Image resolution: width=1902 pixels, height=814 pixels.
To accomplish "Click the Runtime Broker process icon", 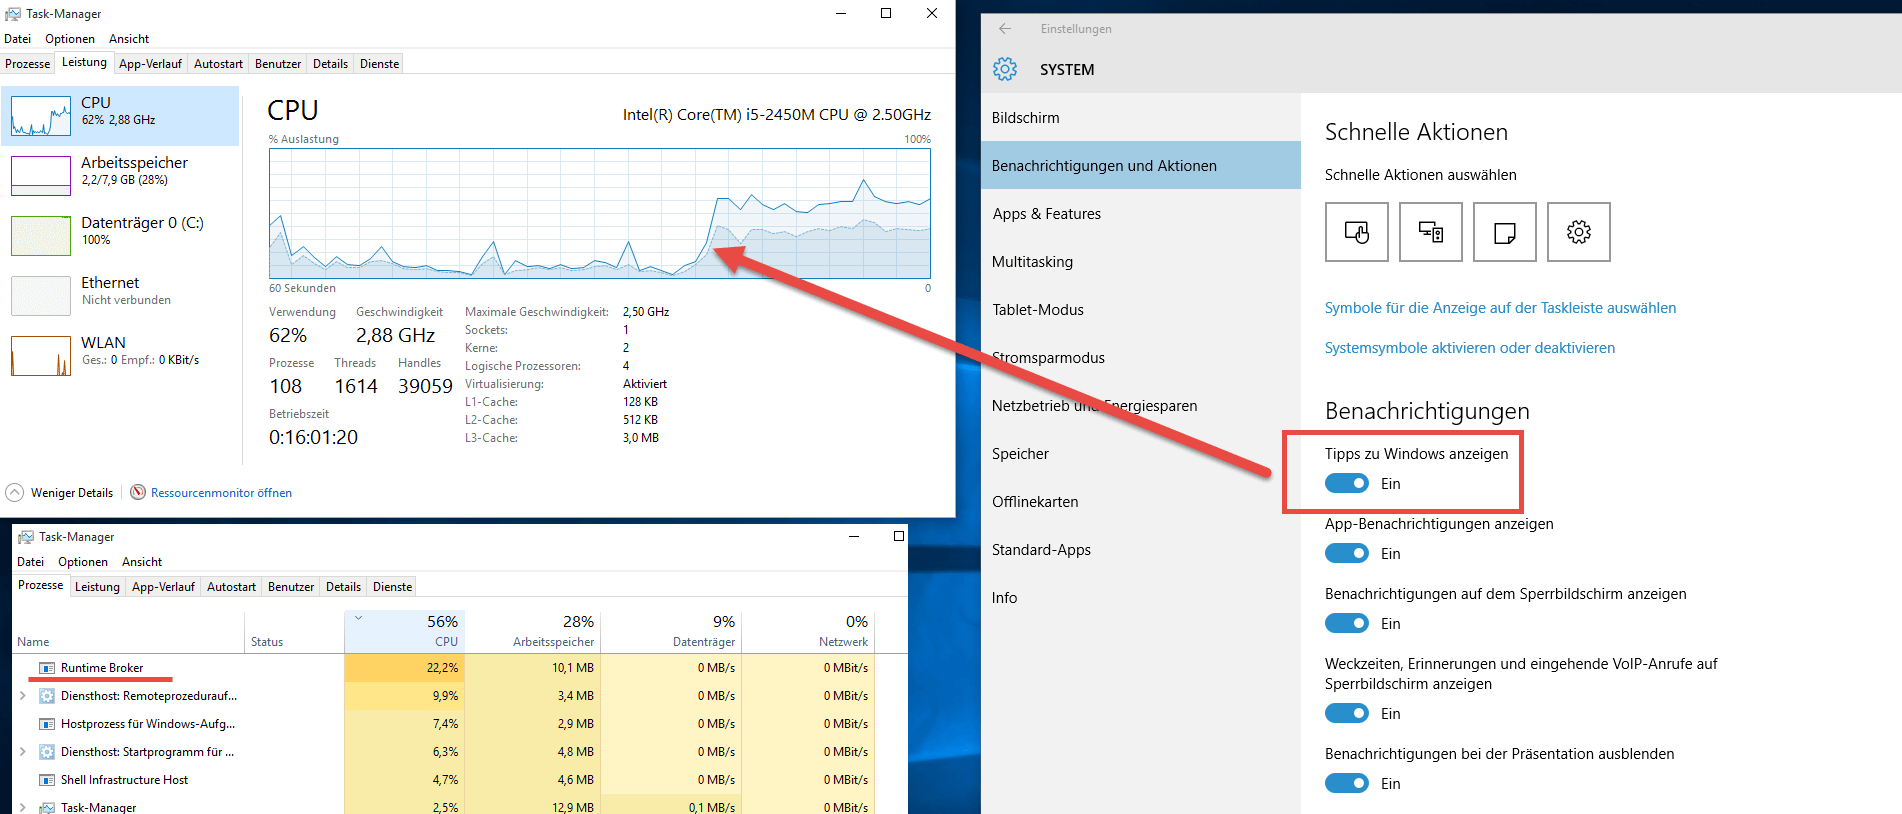I will click(46, 668).
